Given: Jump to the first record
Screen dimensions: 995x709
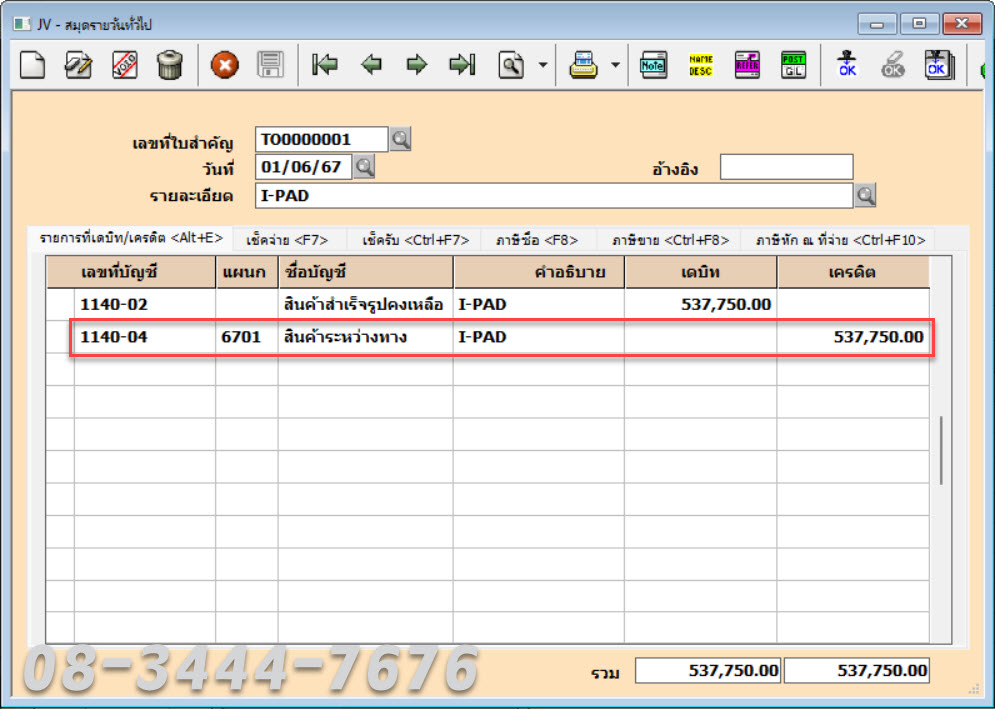Looking at the screenshot, I should [x=325, y=65].
